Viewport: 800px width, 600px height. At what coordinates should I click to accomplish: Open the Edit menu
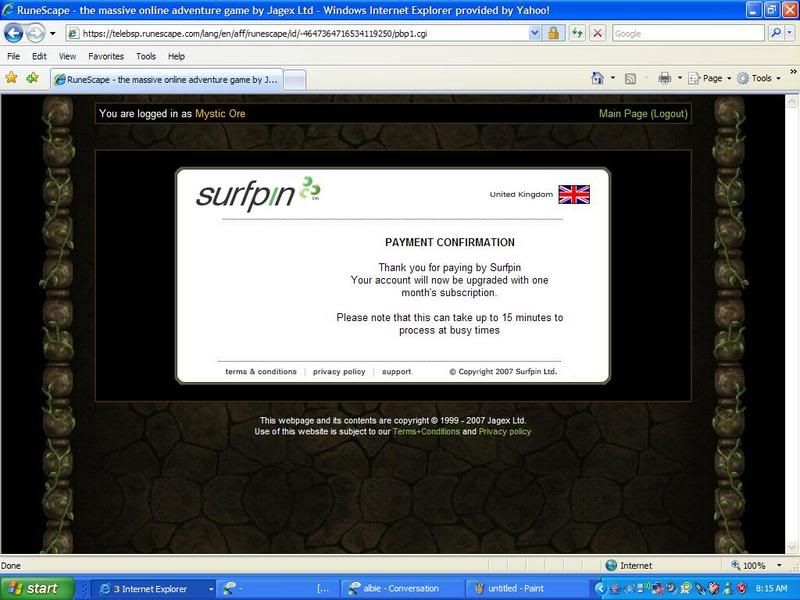click(39, 56)
